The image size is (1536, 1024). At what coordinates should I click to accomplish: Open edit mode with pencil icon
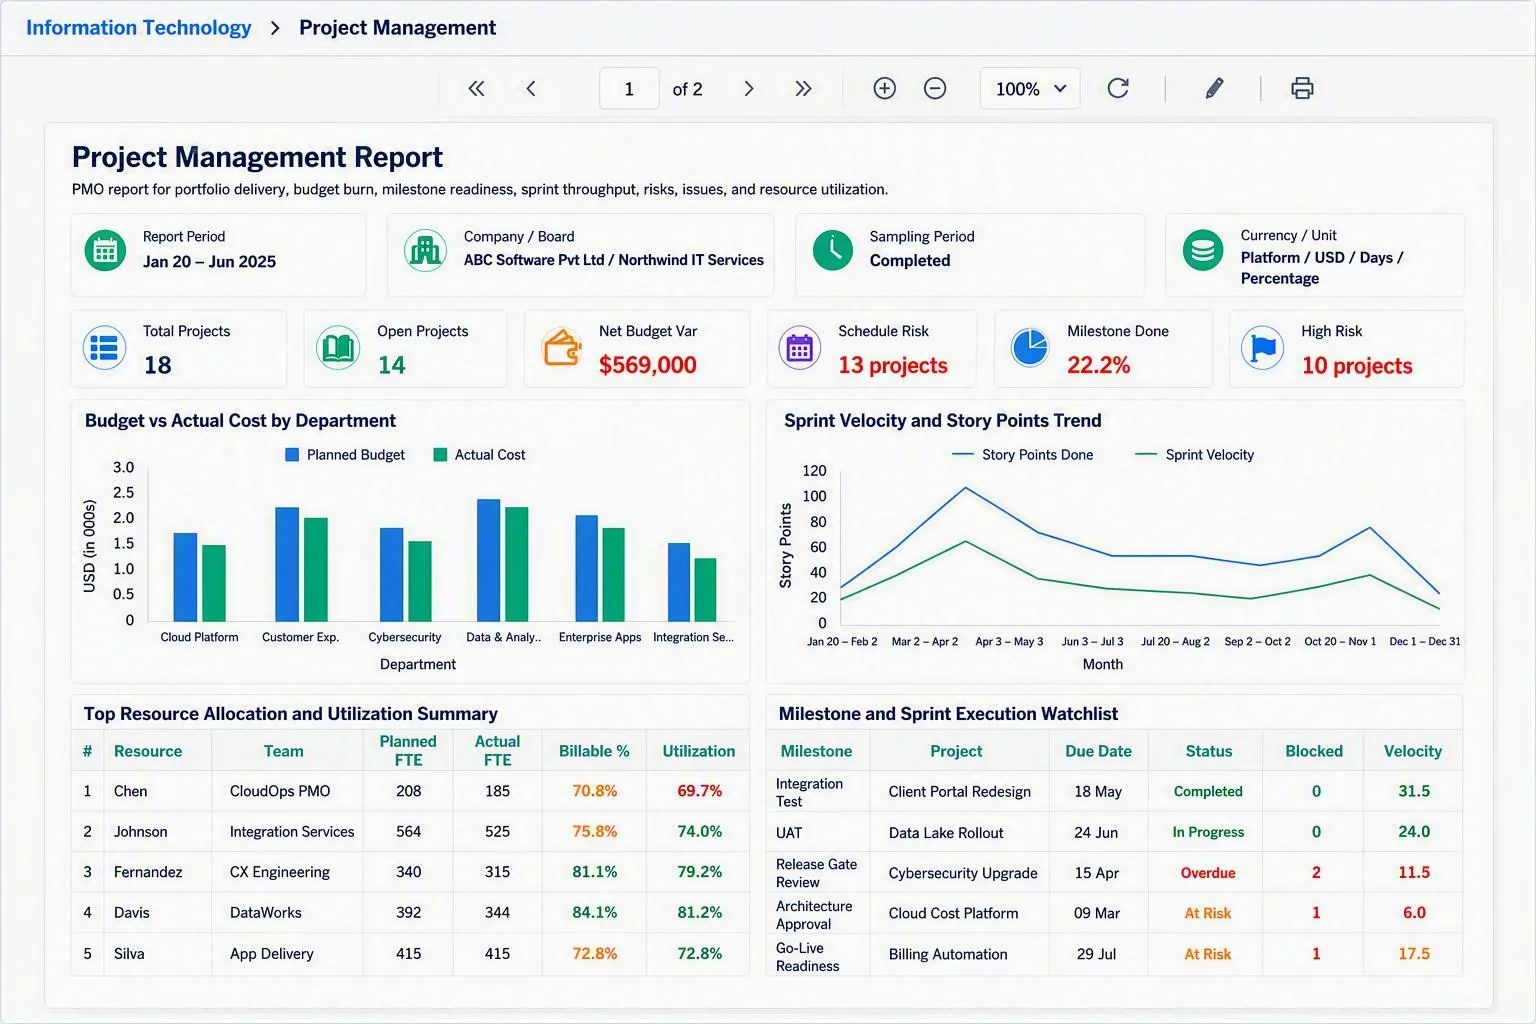pyautogui.click(x=1214, y=89)
